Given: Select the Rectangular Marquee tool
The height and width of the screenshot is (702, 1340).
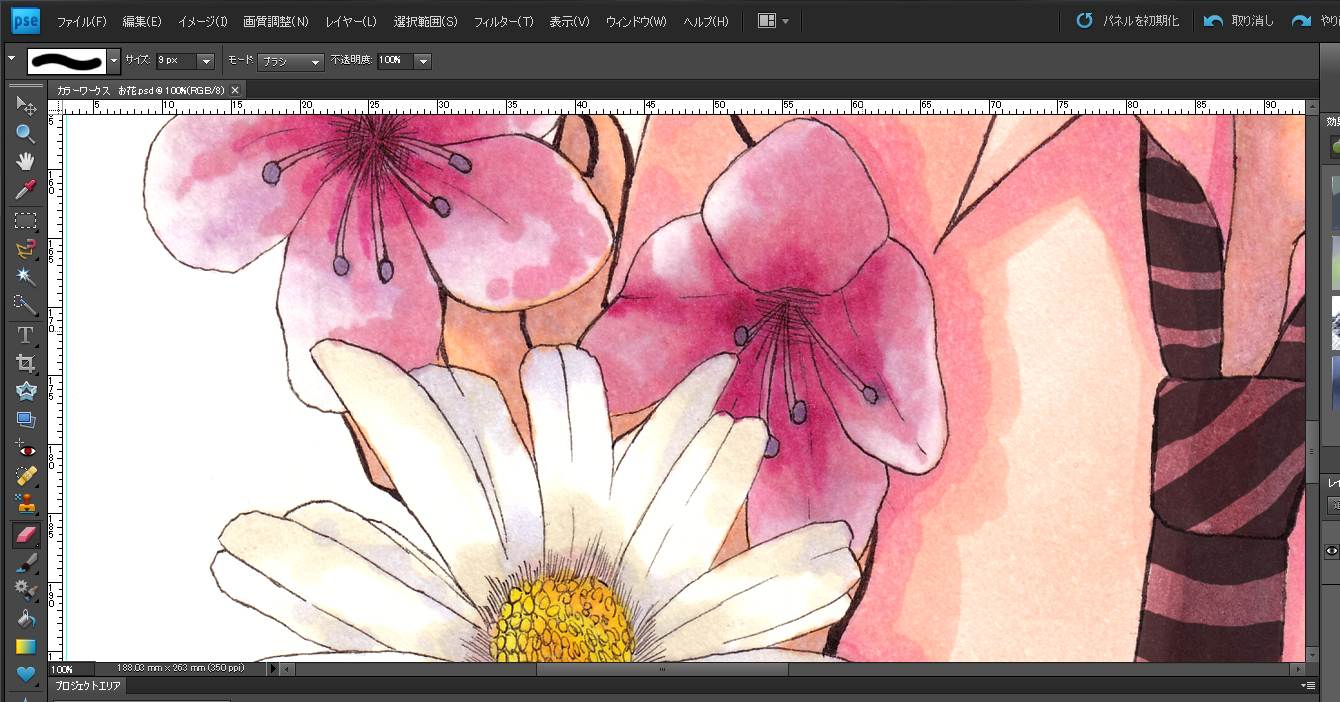Looking at the screenshot, I should click(x=25, y=220).
